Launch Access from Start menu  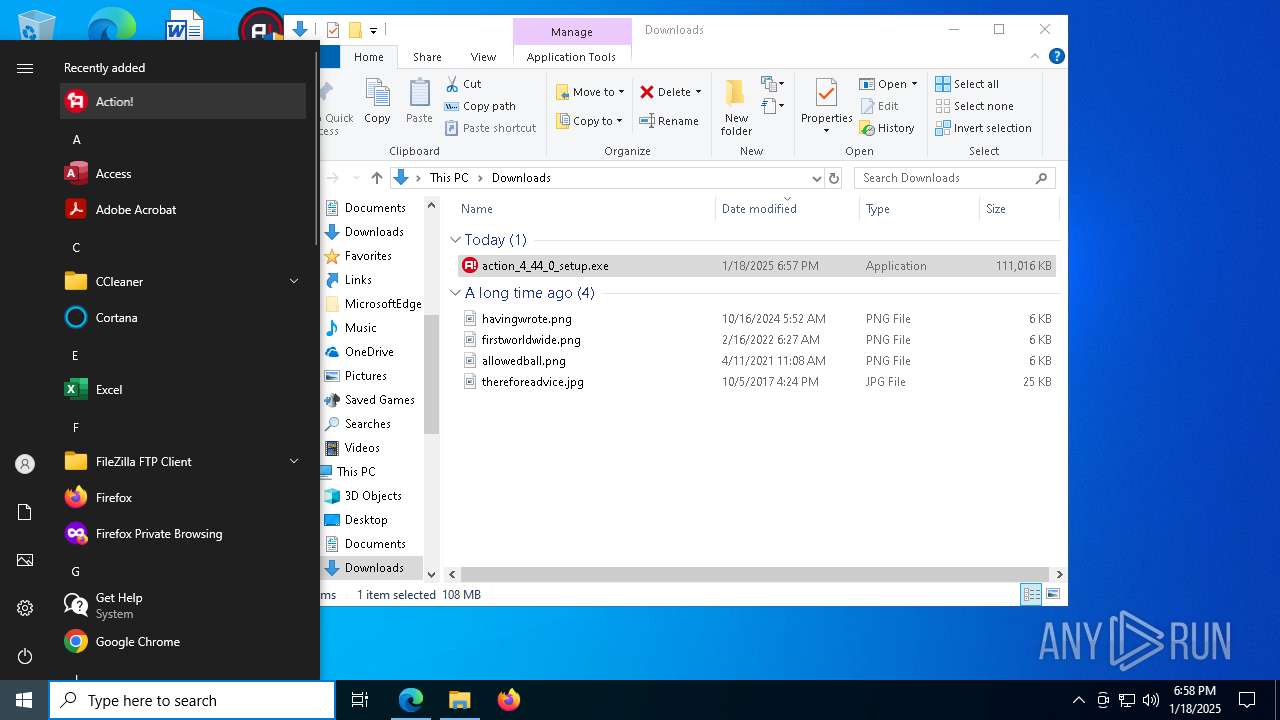[x=183, y=173]
